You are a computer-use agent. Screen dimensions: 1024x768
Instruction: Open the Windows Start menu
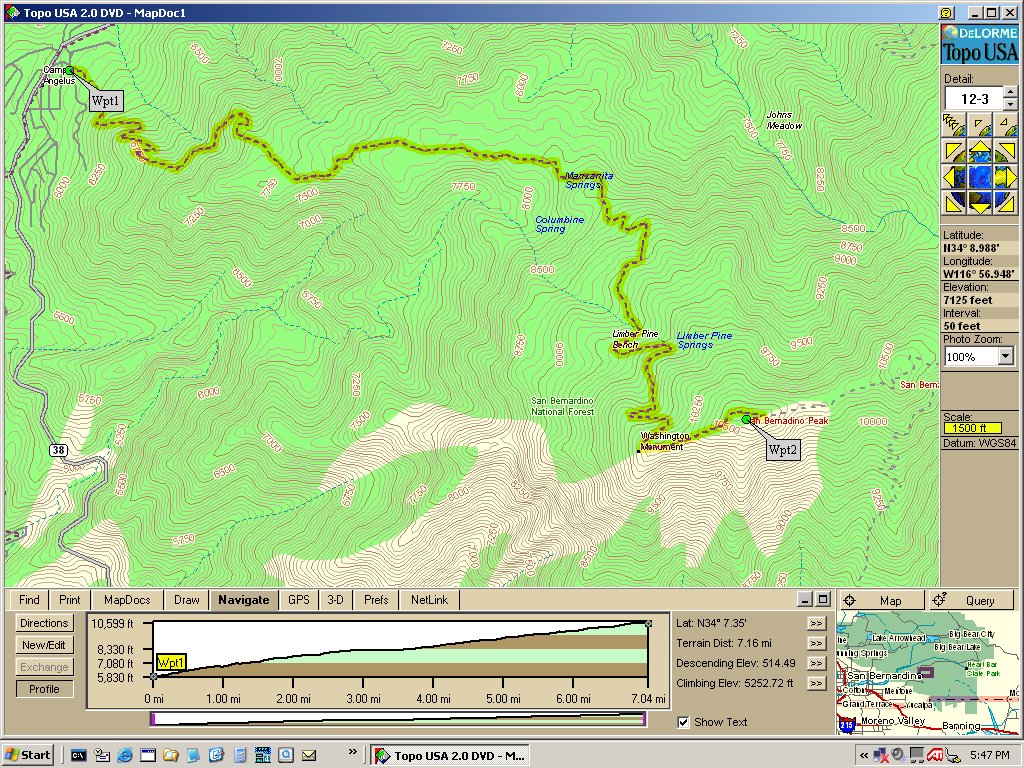28,755
